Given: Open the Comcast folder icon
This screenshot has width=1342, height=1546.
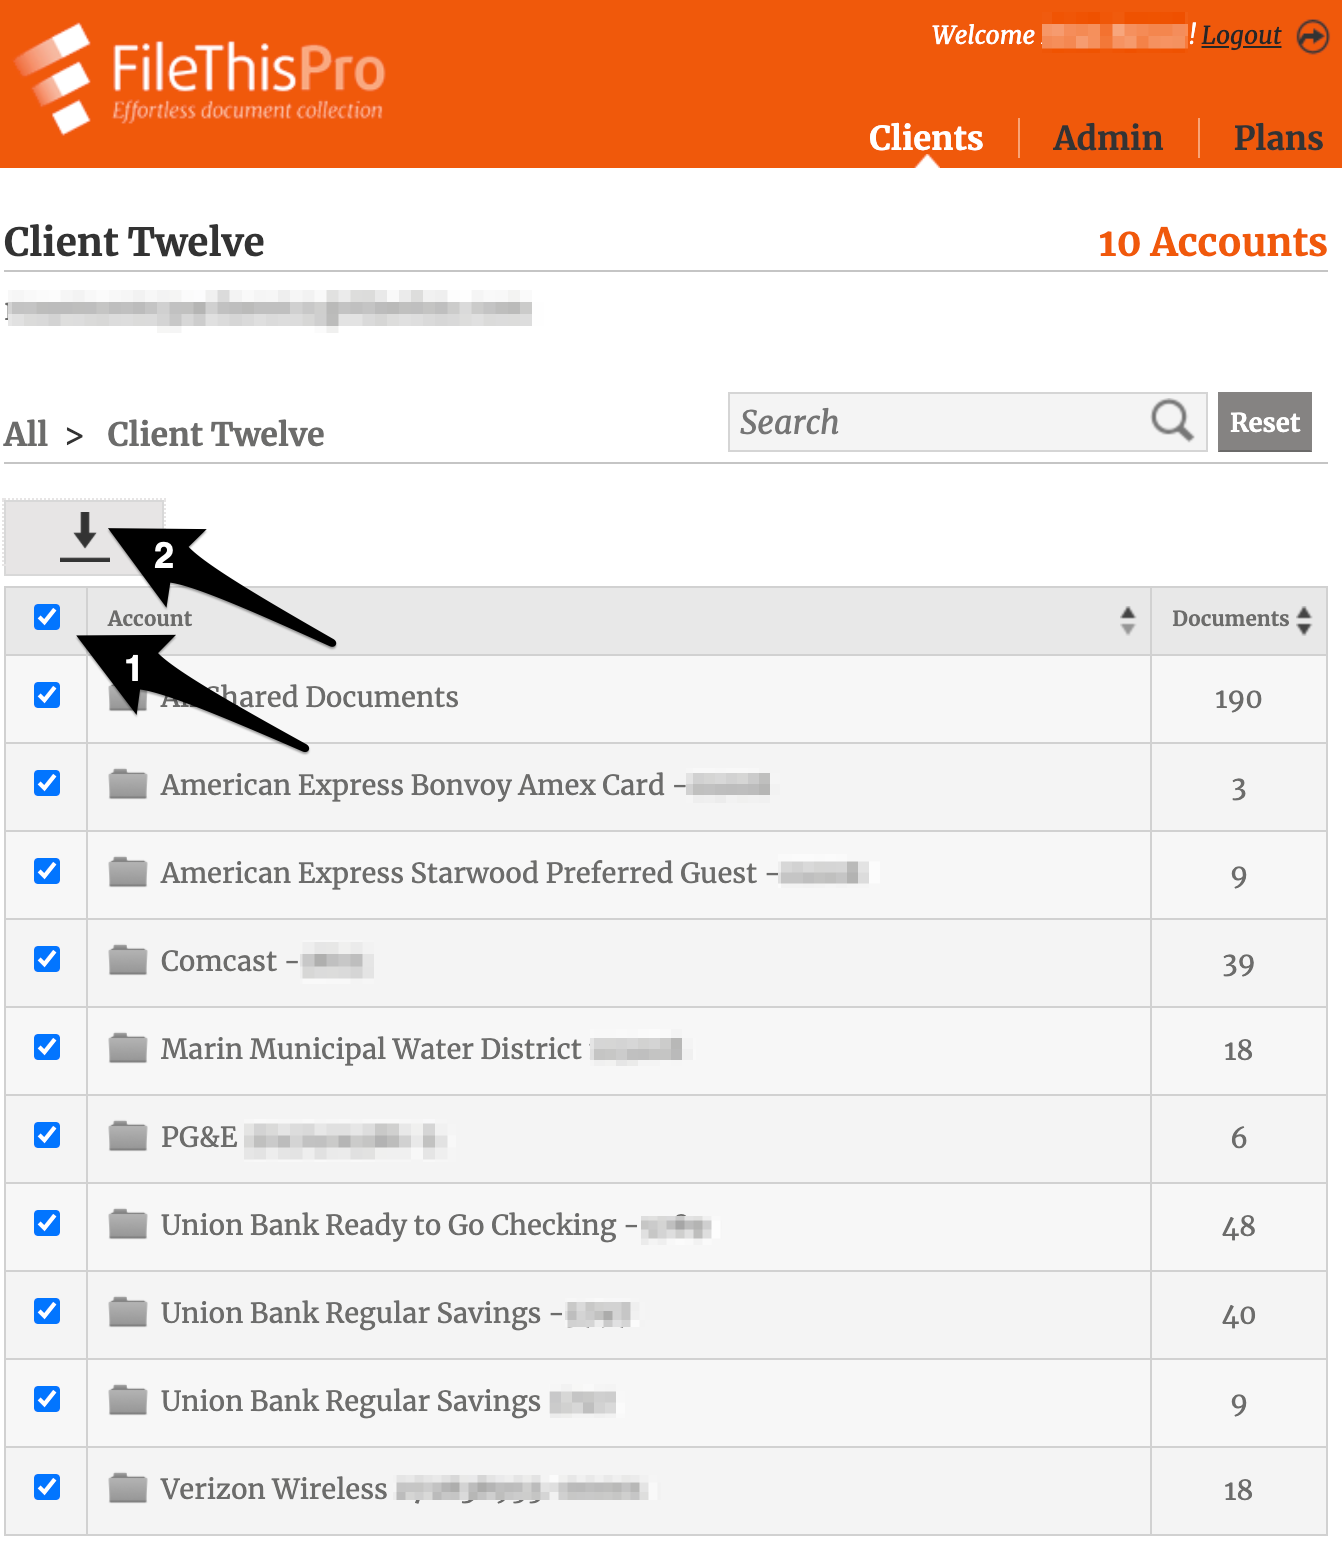Looking at the screenshot, I should coord(128,960).
